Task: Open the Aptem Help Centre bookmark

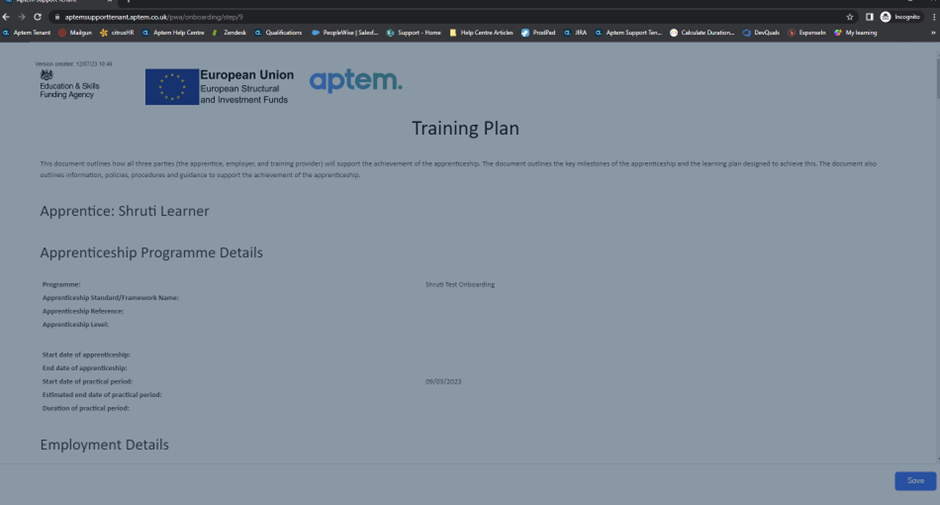Action: click(x=173, y=33)
